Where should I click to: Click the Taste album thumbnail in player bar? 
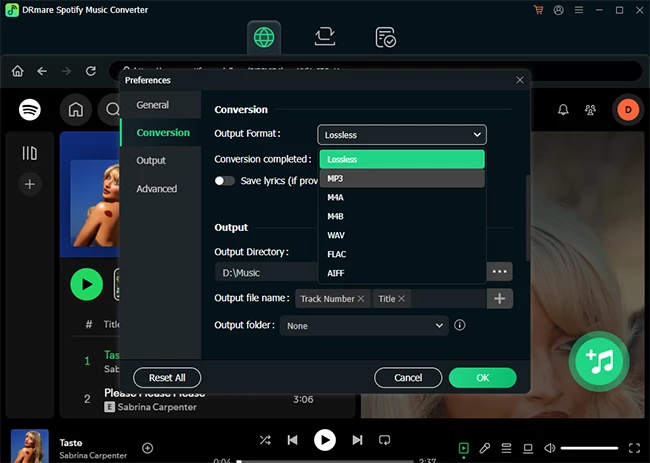(30, 446)
